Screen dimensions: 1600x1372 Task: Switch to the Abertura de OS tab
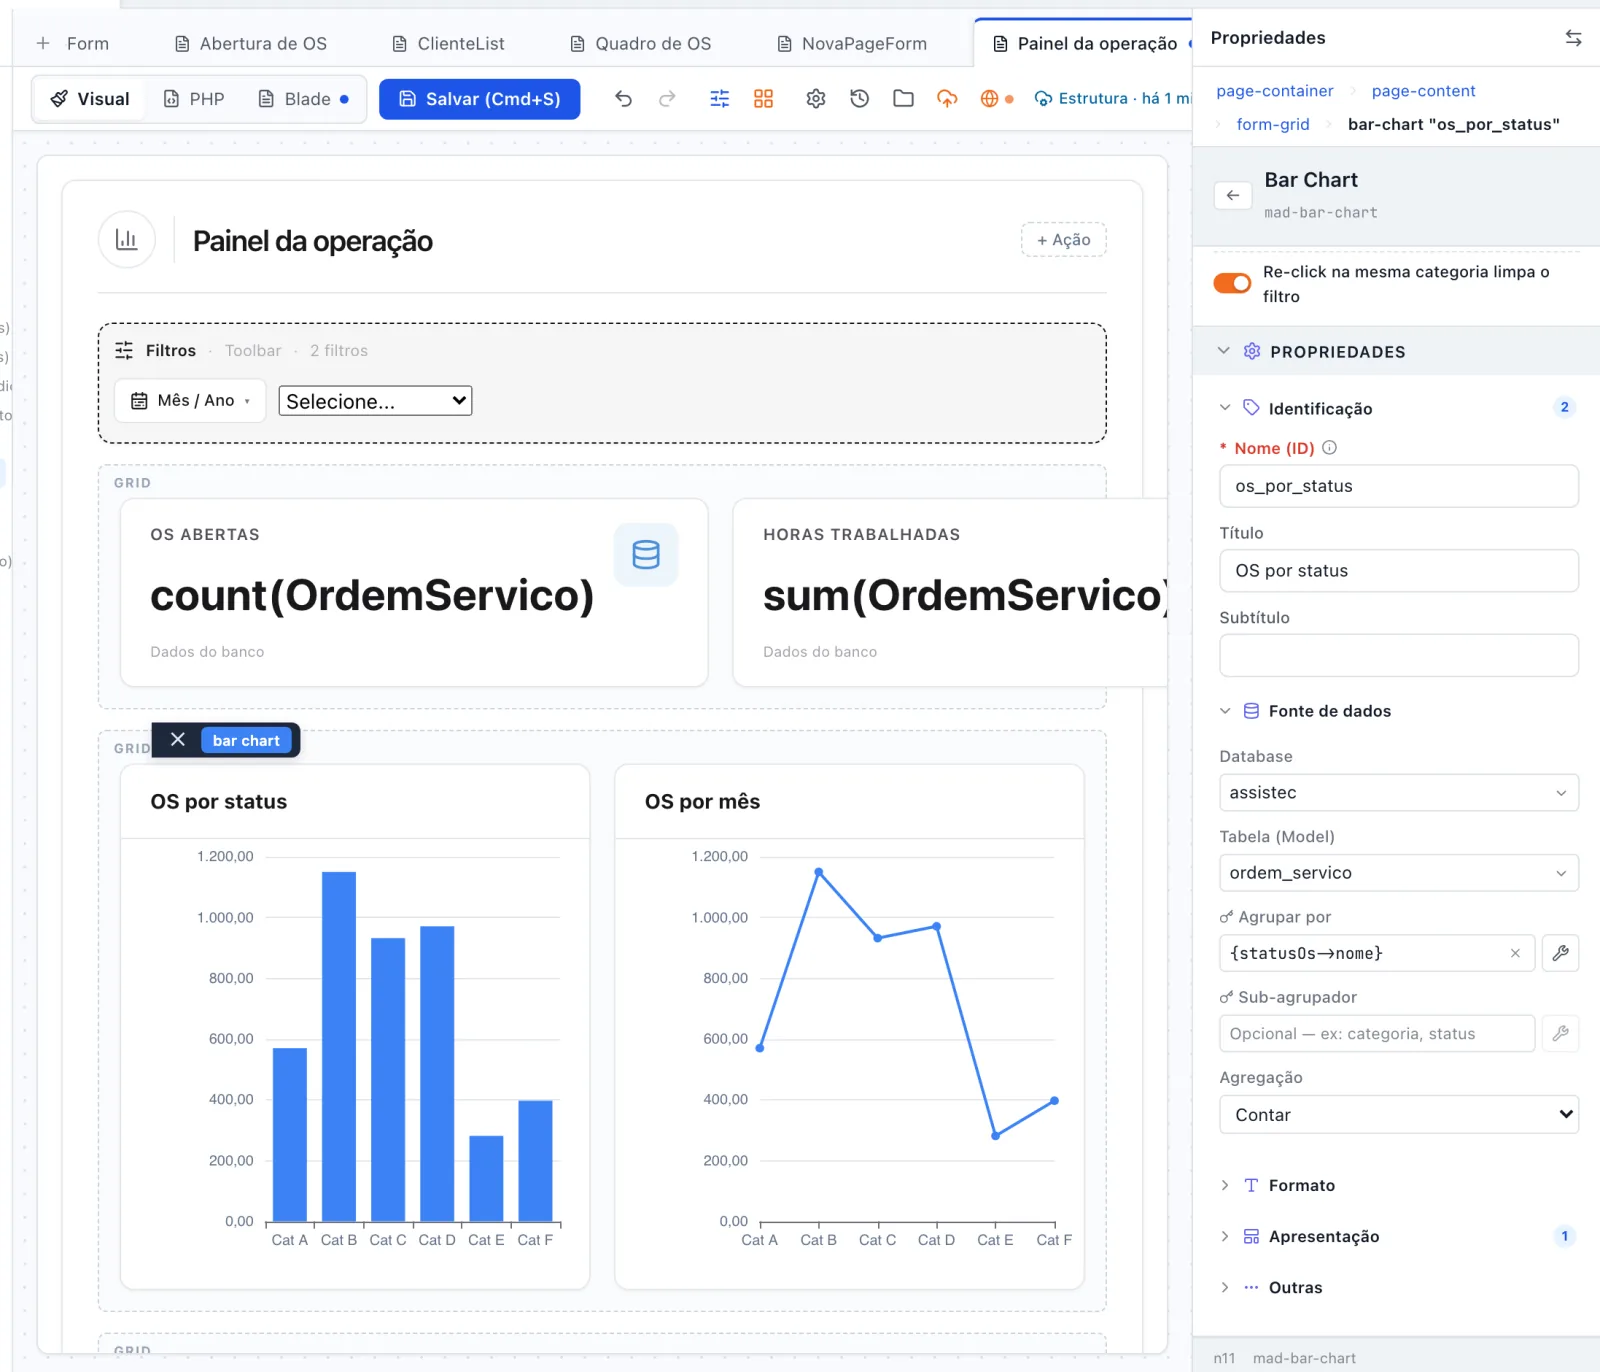(x=251, y=43)
